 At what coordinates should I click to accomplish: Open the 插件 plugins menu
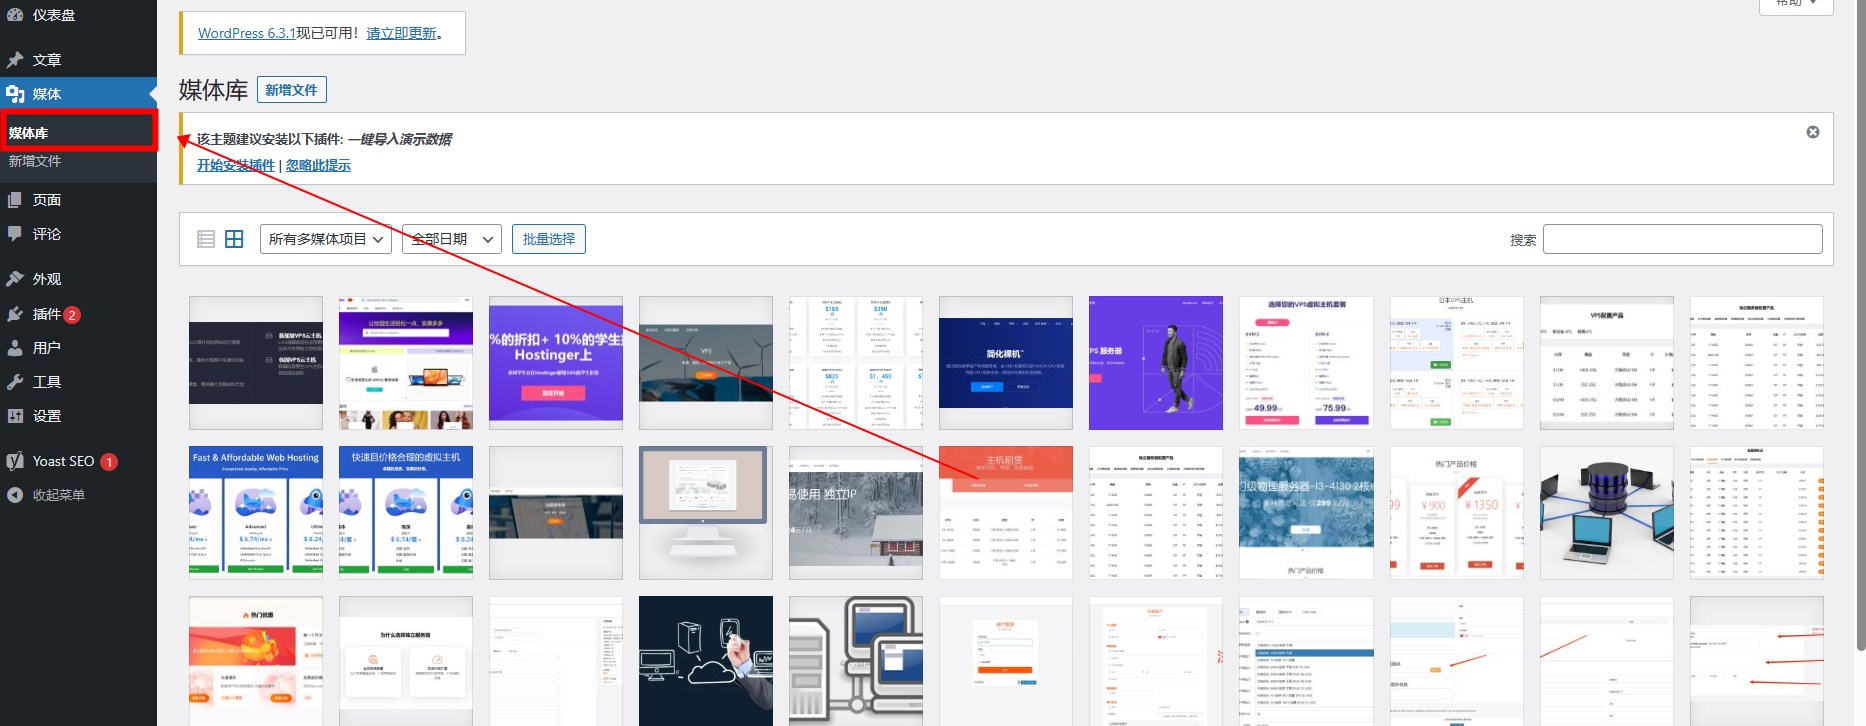point(46,314)
